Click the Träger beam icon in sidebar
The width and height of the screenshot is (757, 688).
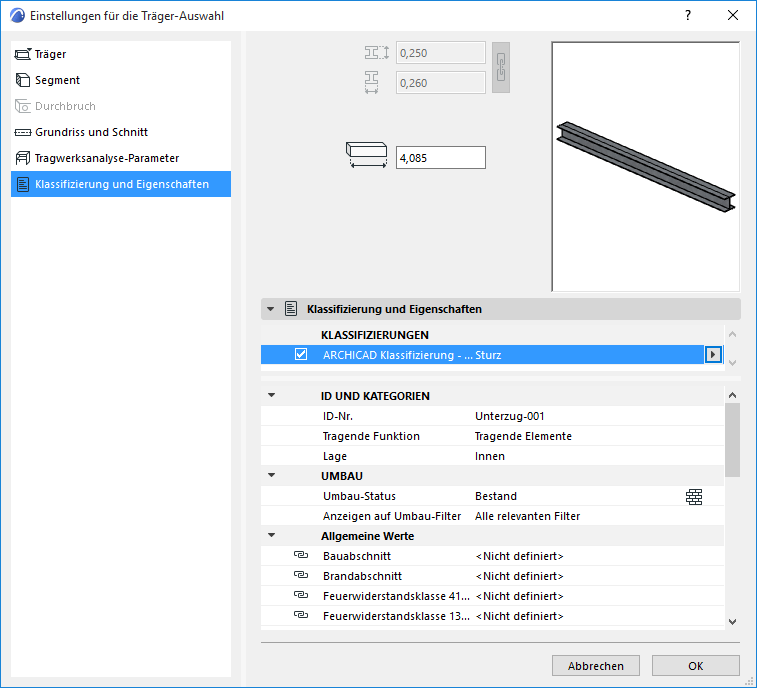pos(23,54)
